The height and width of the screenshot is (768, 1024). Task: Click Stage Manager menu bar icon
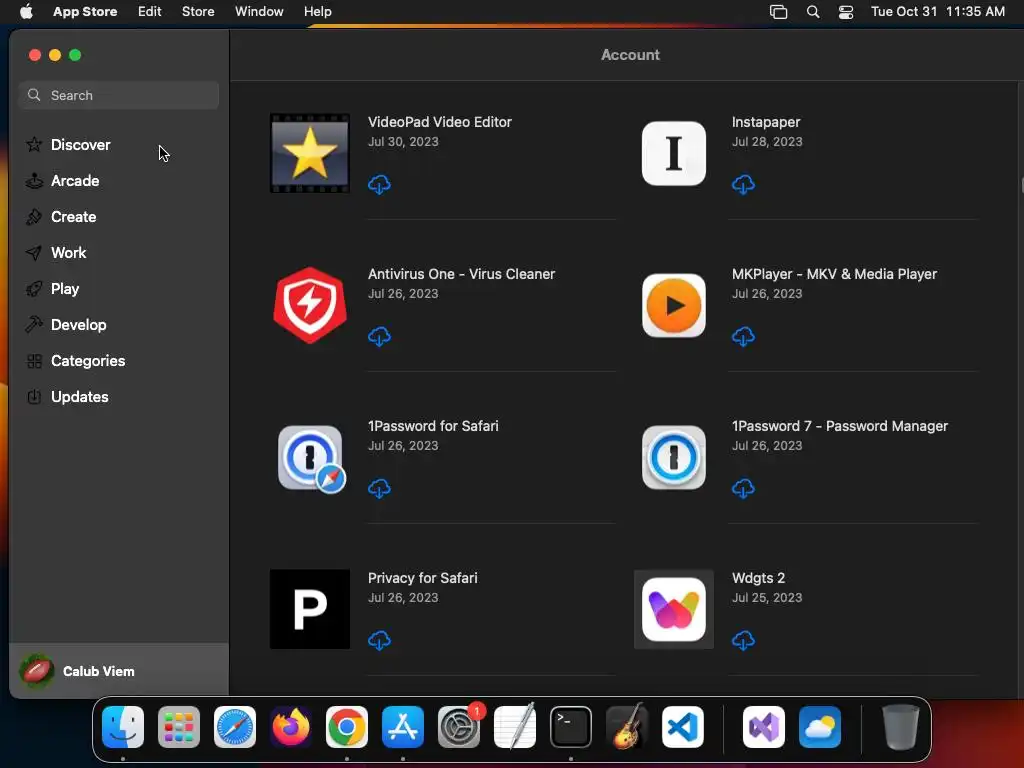pyautogui.click(x=778, y=12)
